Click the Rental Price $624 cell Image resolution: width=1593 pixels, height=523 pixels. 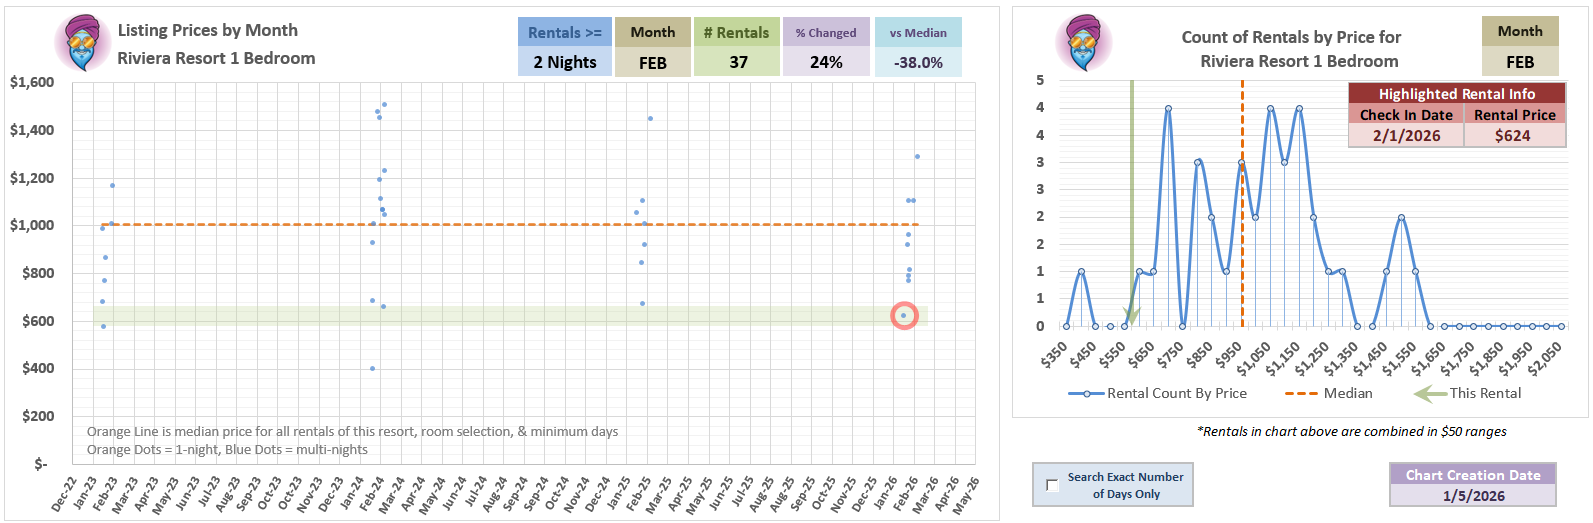(x=1513, y=136)
